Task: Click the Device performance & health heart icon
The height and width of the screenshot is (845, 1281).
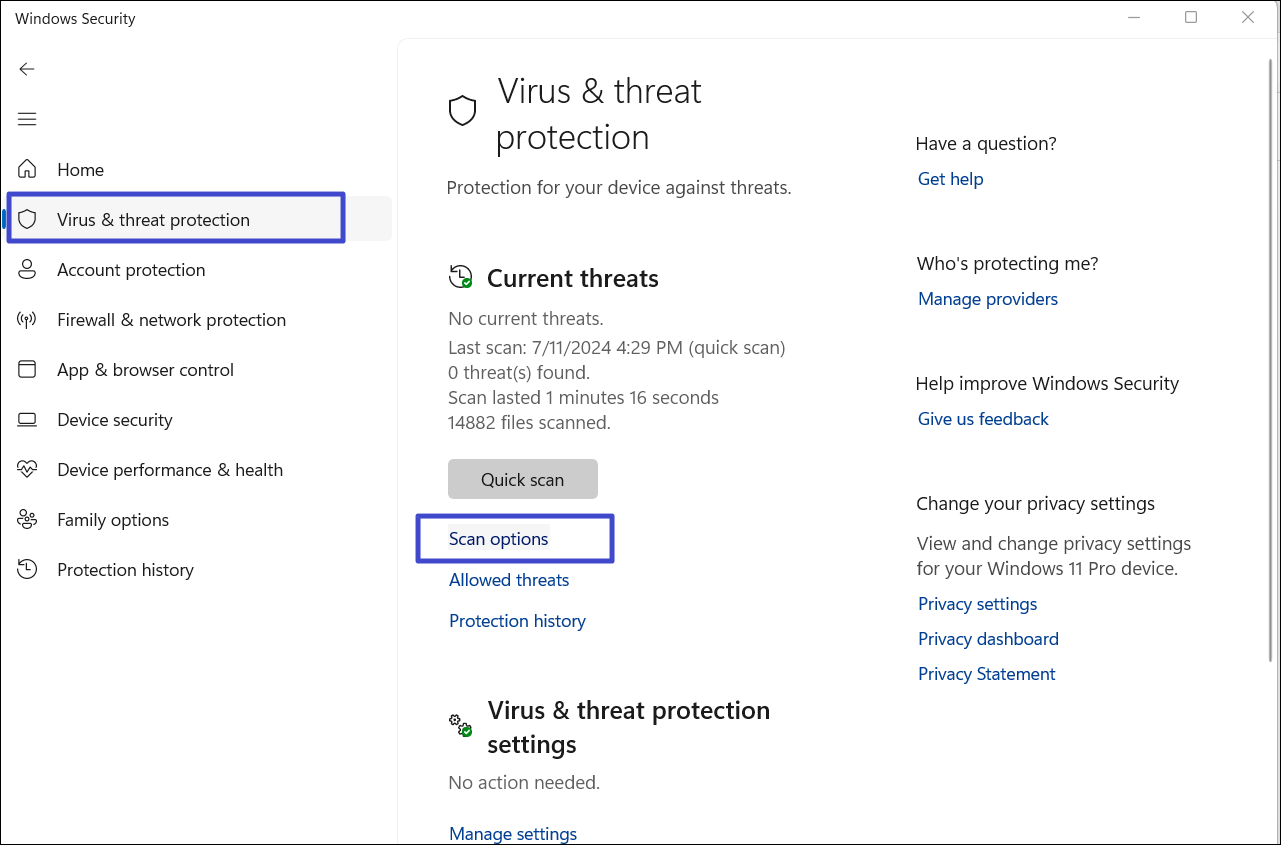Action: click(x=27, y=470)
